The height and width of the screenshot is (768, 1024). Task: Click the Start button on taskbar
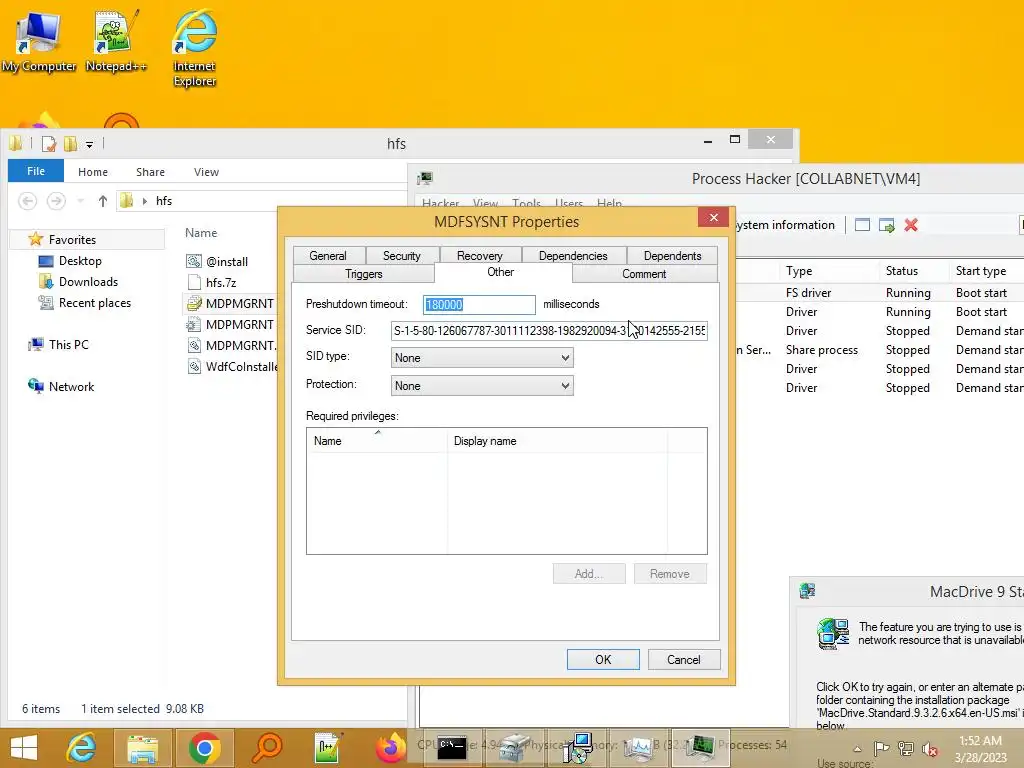(24, 748)
